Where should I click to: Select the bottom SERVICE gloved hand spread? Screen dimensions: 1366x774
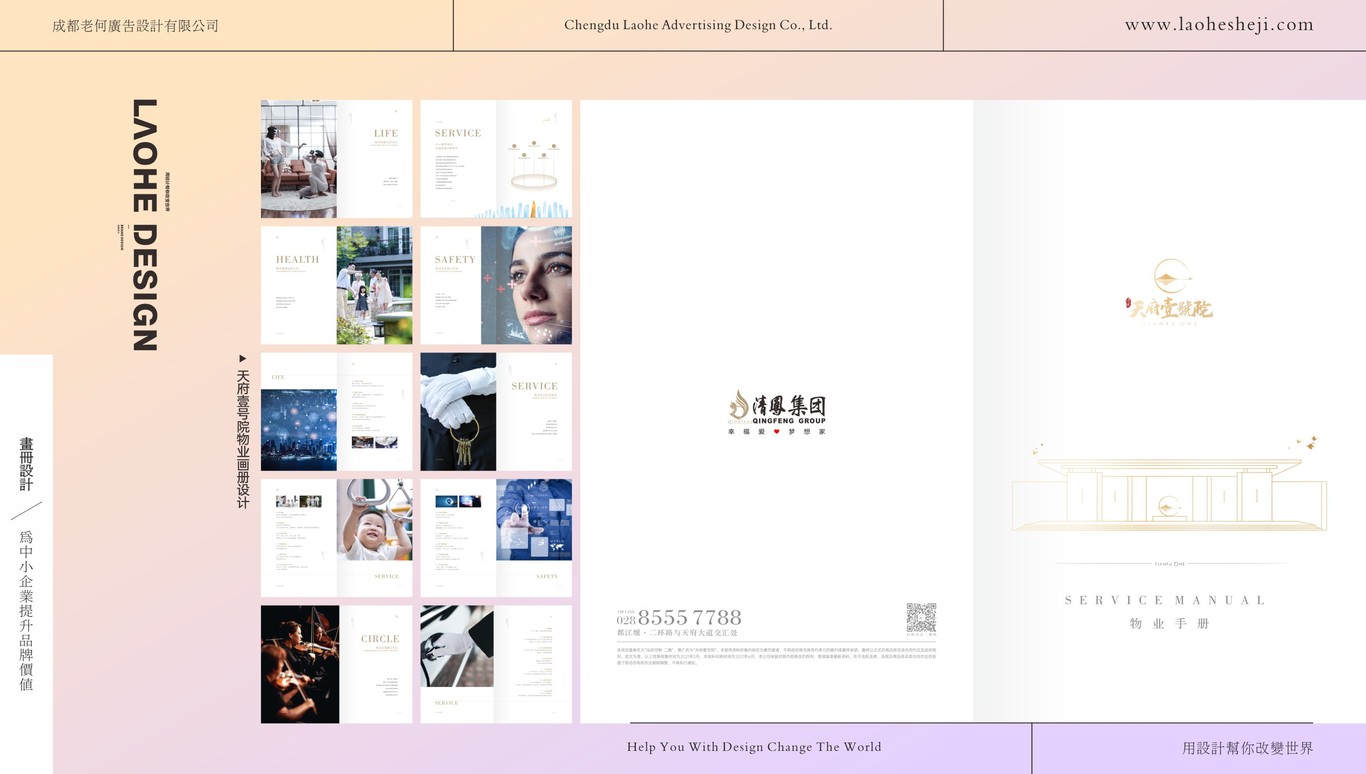pos(496,664)
